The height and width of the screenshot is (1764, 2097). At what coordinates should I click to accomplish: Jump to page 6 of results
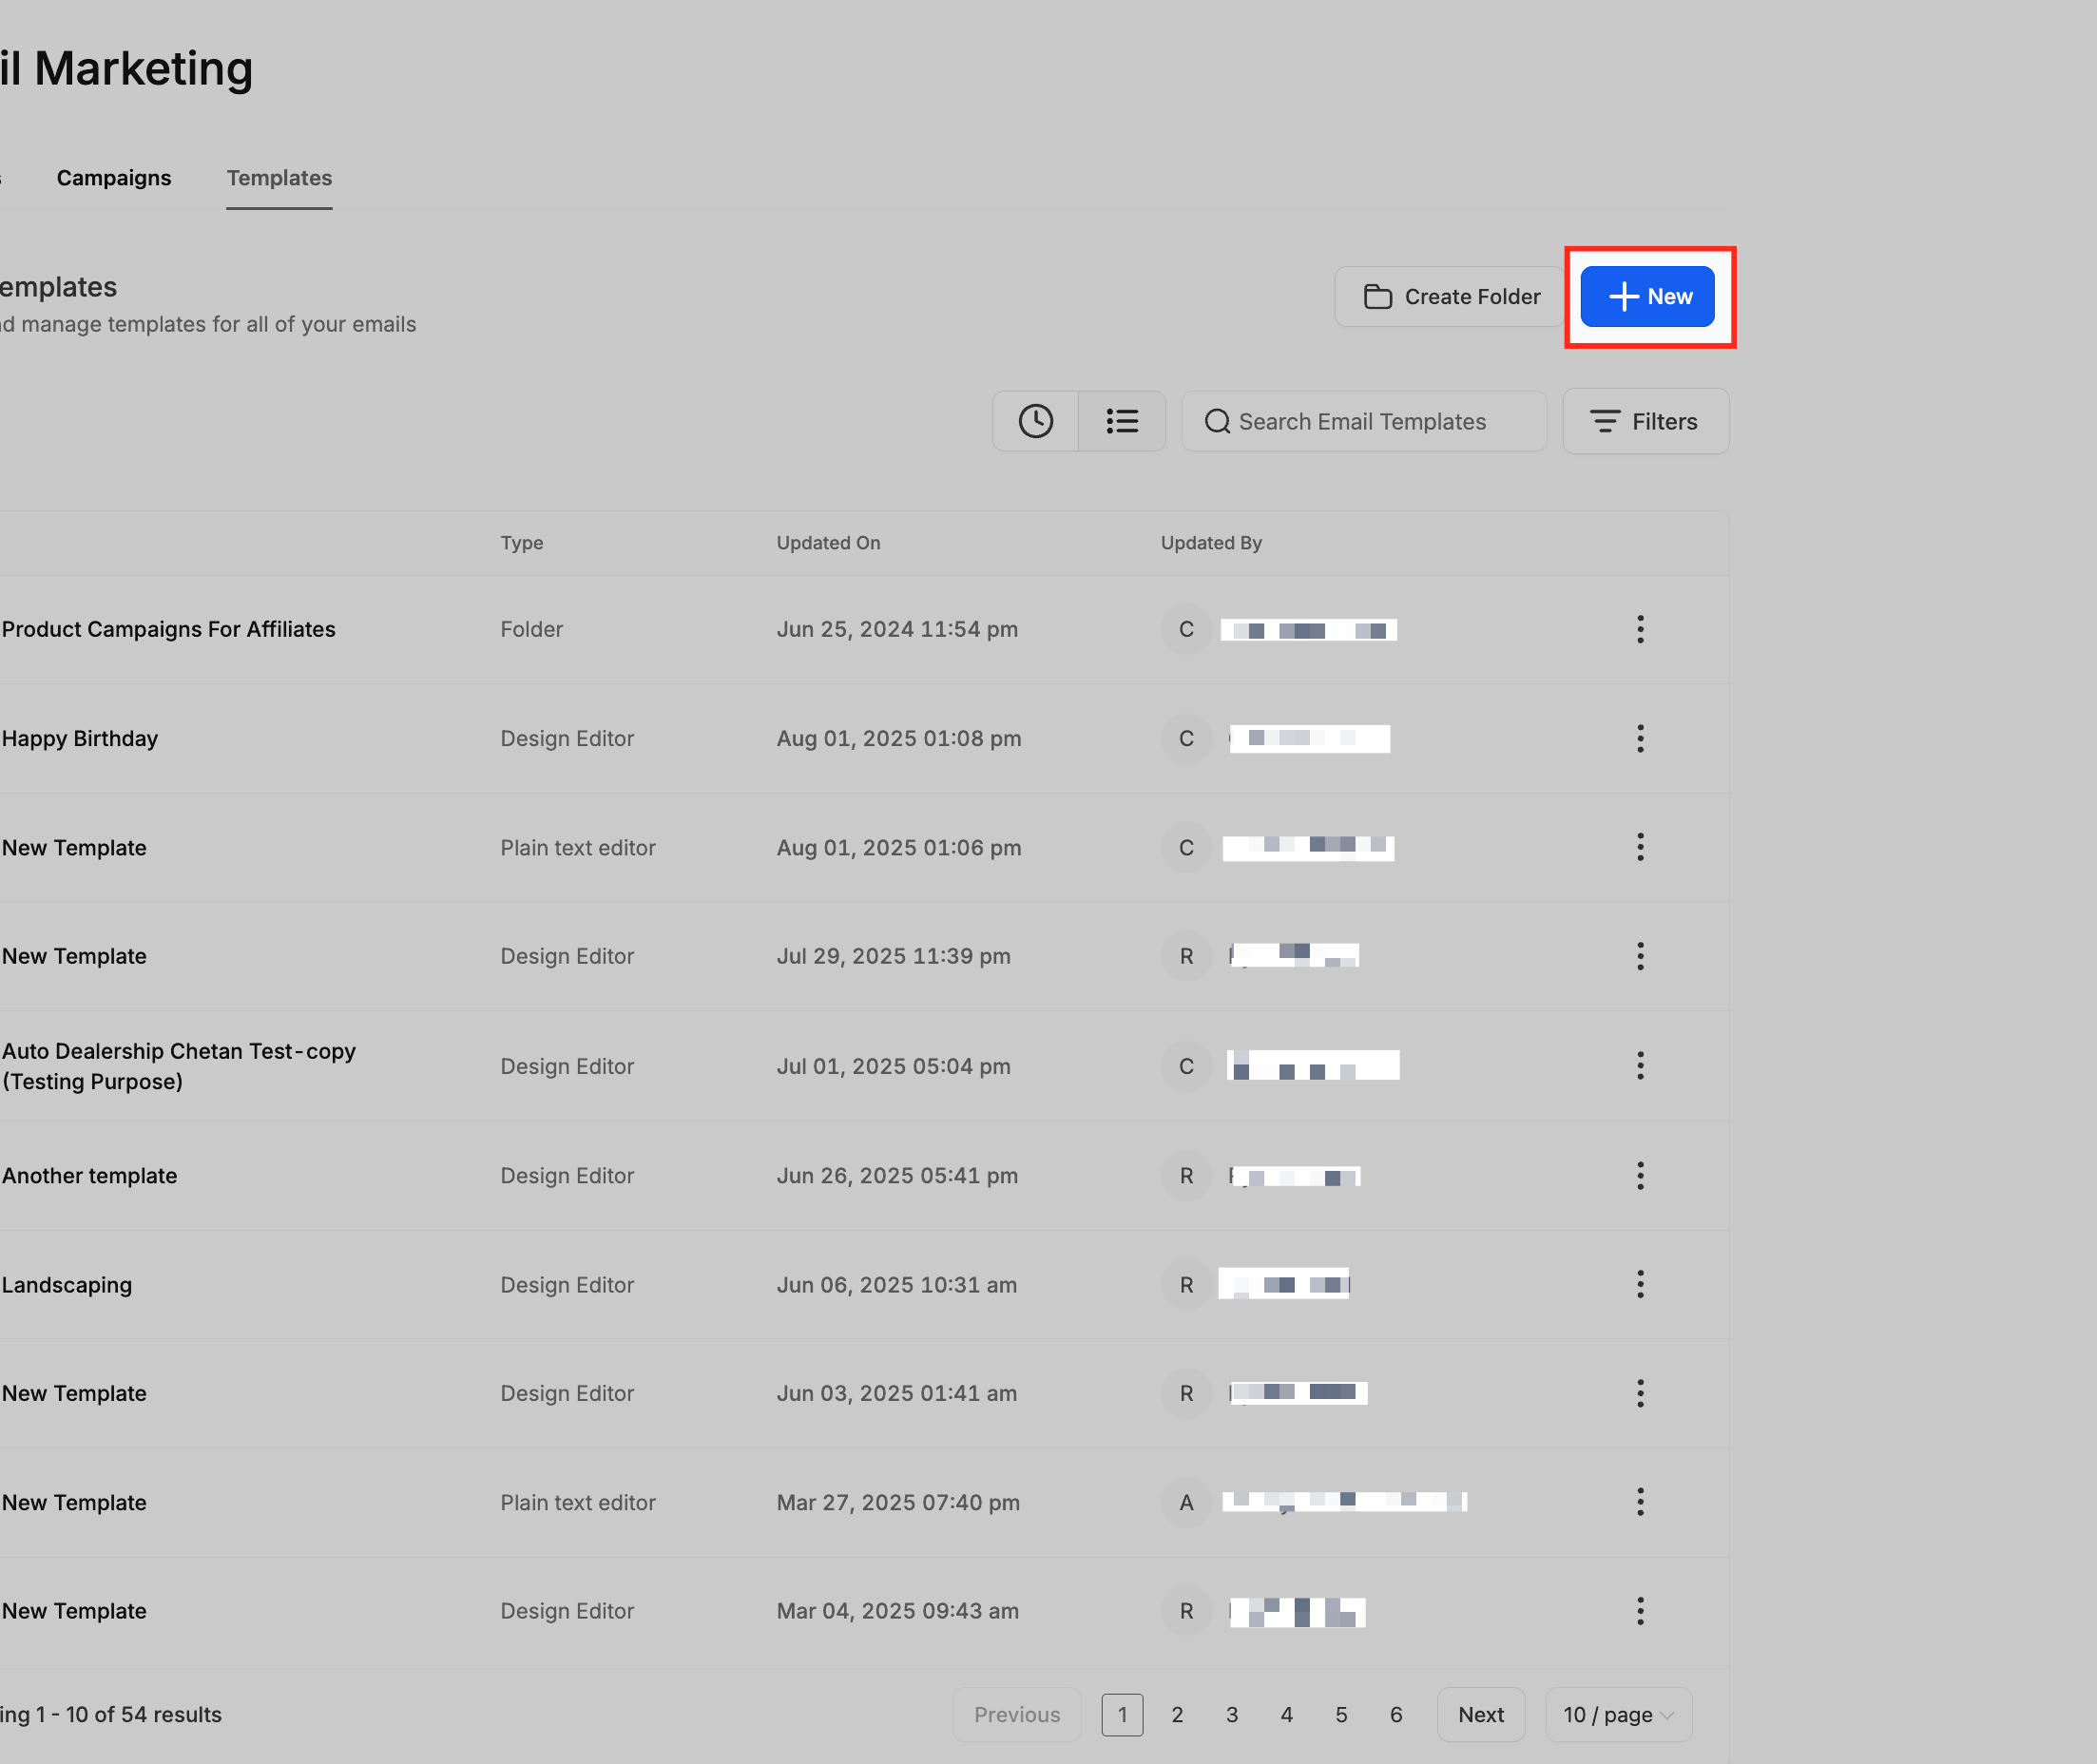(x=1396, y=1714)
